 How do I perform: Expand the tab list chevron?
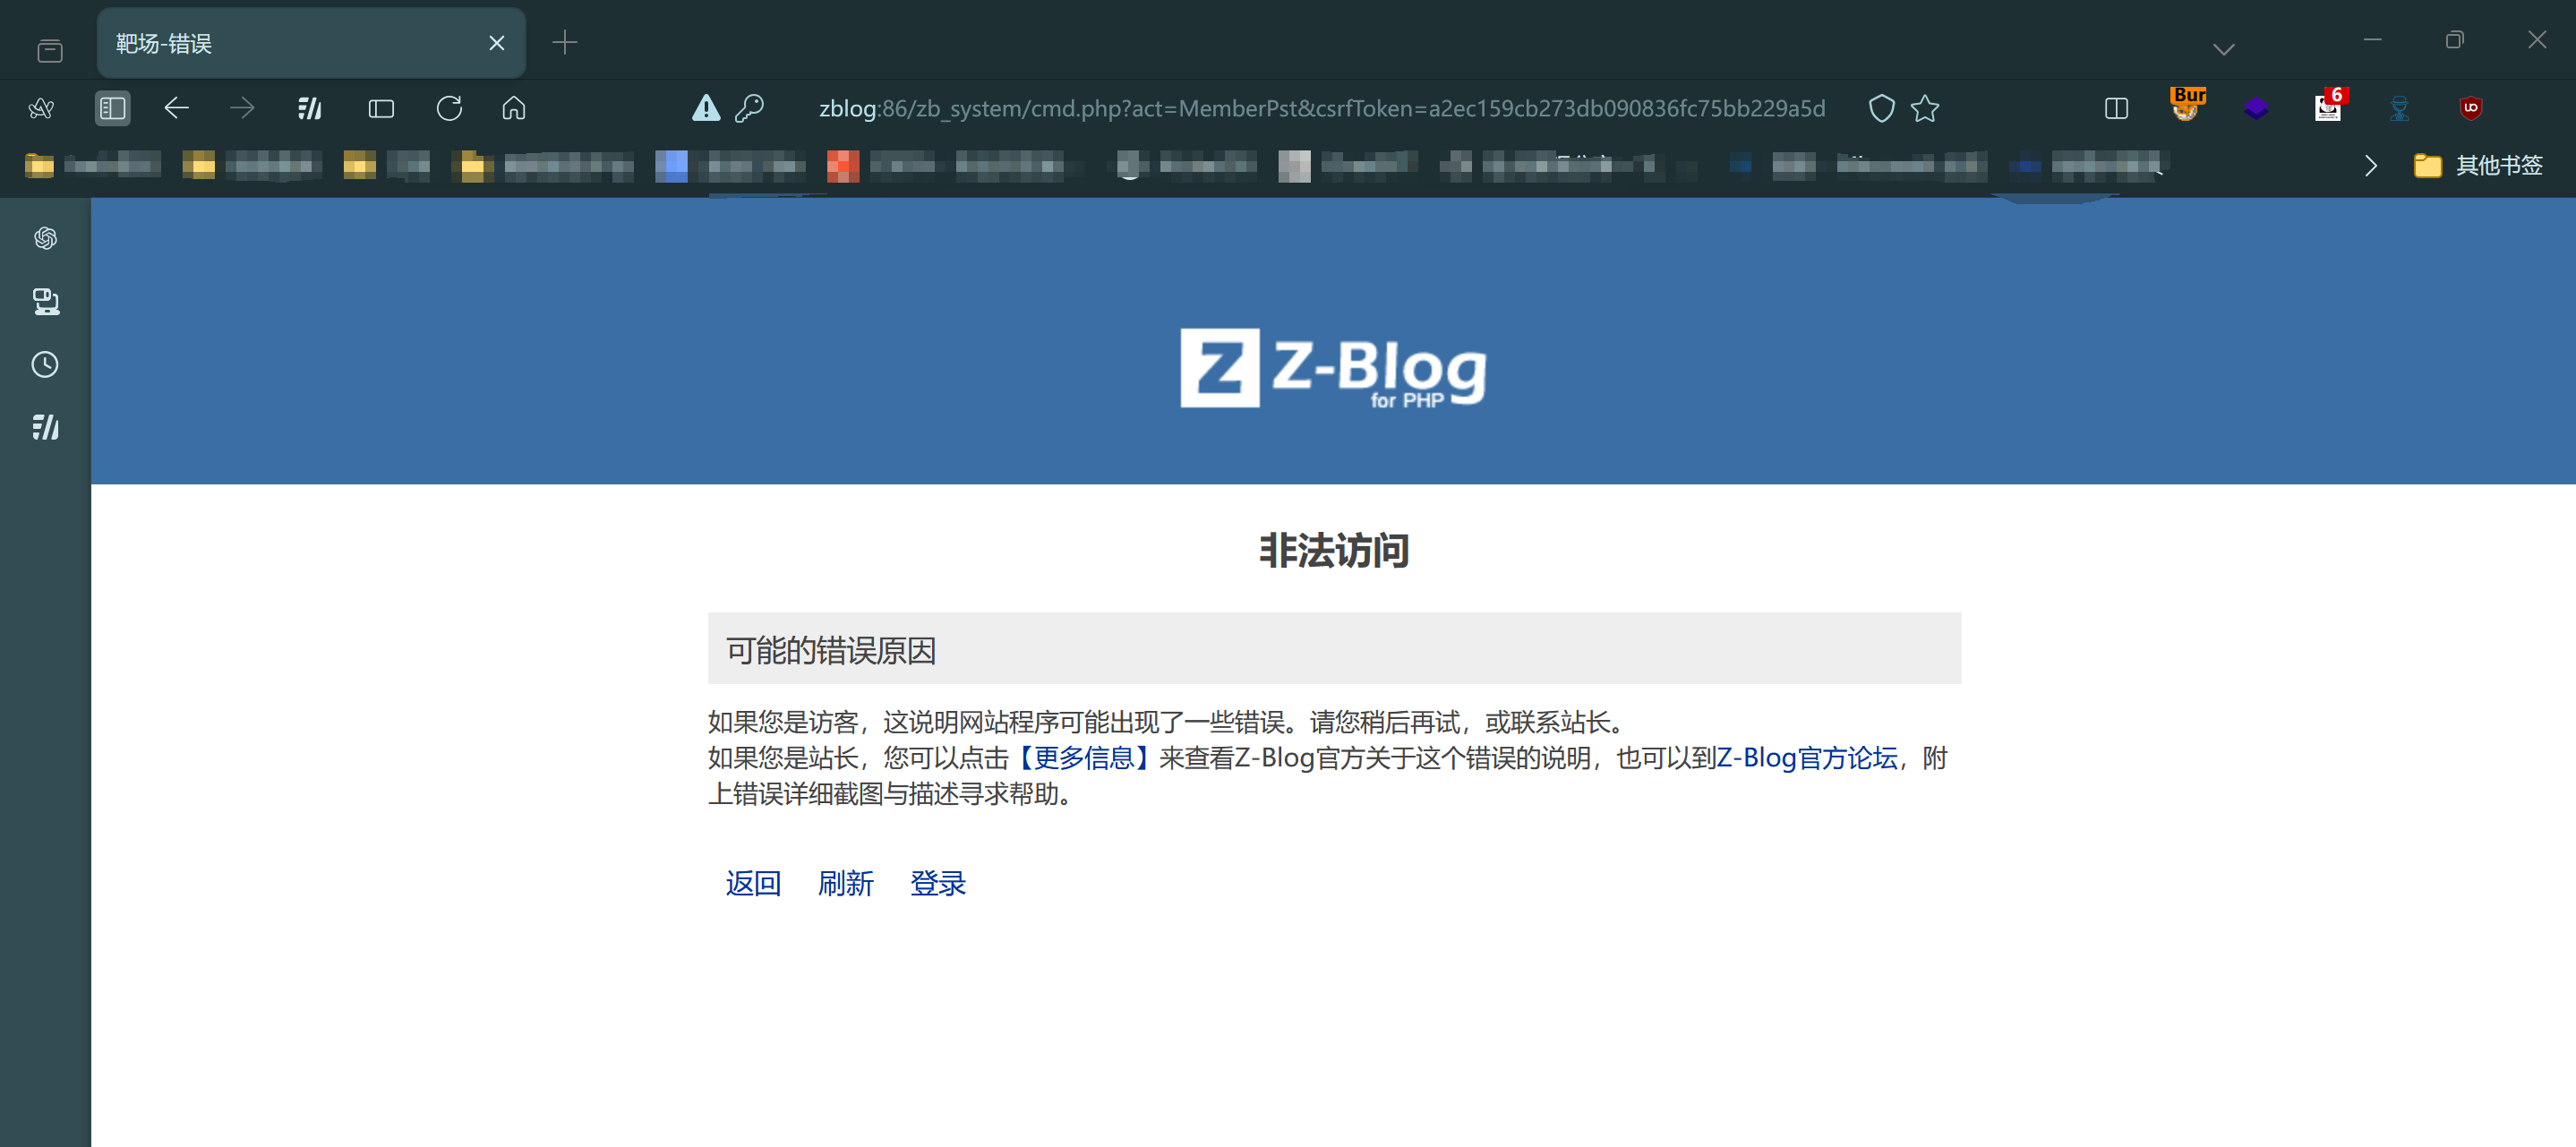2223,49
